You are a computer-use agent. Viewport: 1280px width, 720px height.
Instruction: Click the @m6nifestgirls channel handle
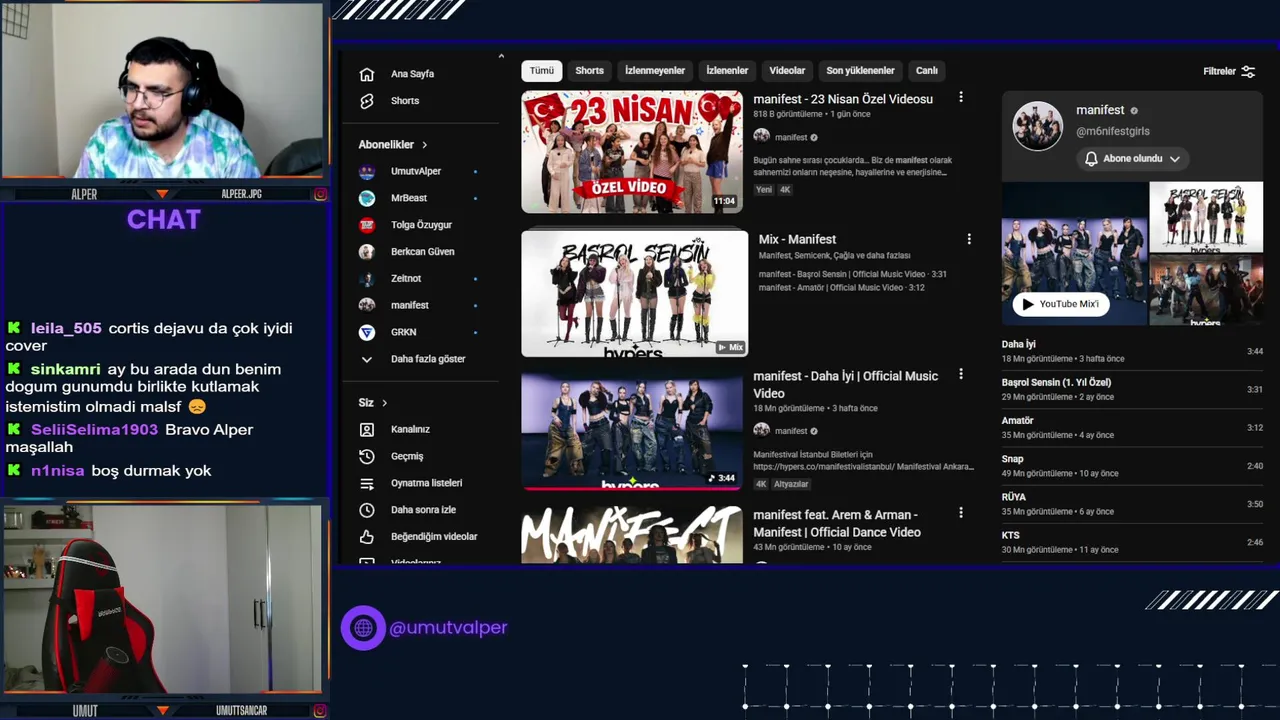1112,131
